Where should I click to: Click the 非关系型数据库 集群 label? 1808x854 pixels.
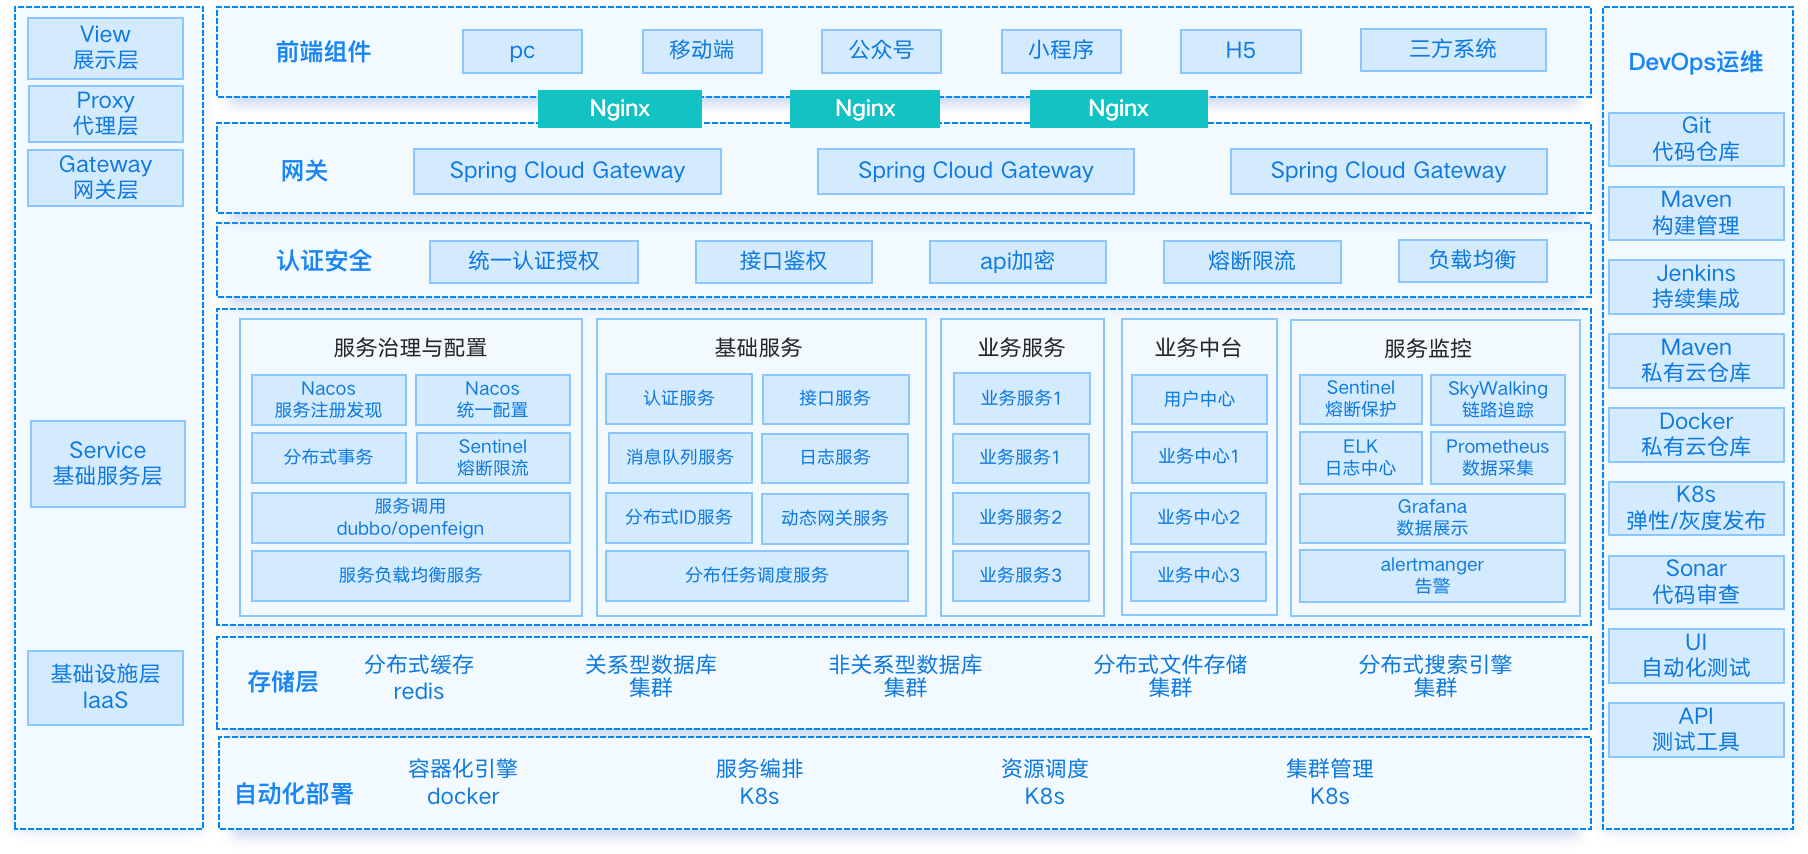906,676
